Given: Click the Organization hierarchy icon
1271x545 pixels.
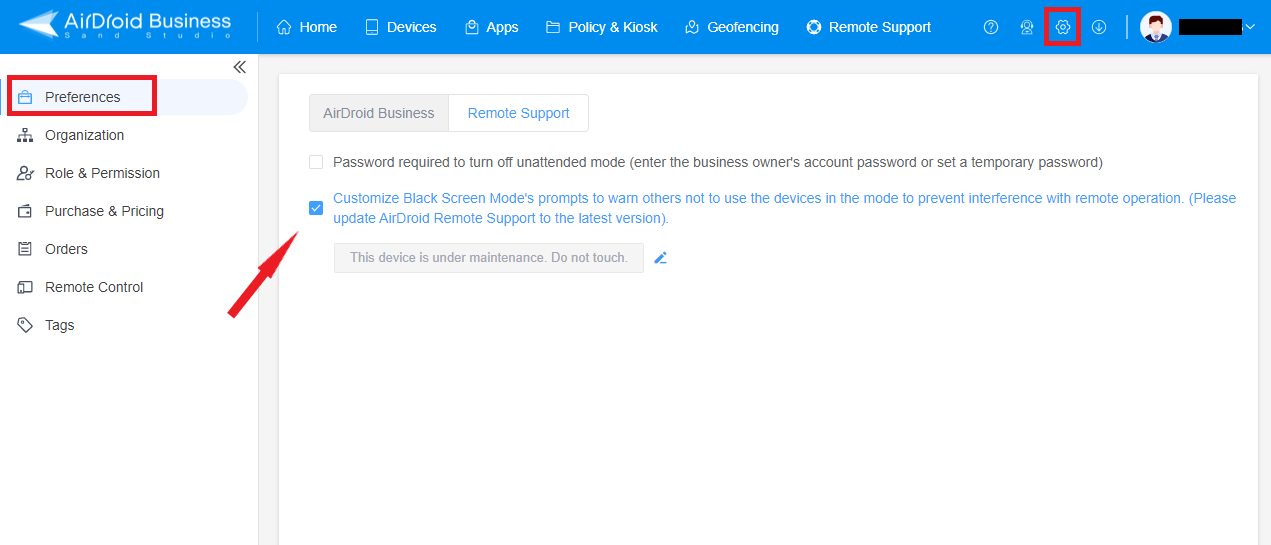Looking at the screenshot, I should pyautogui.click(x=25, y=135).
